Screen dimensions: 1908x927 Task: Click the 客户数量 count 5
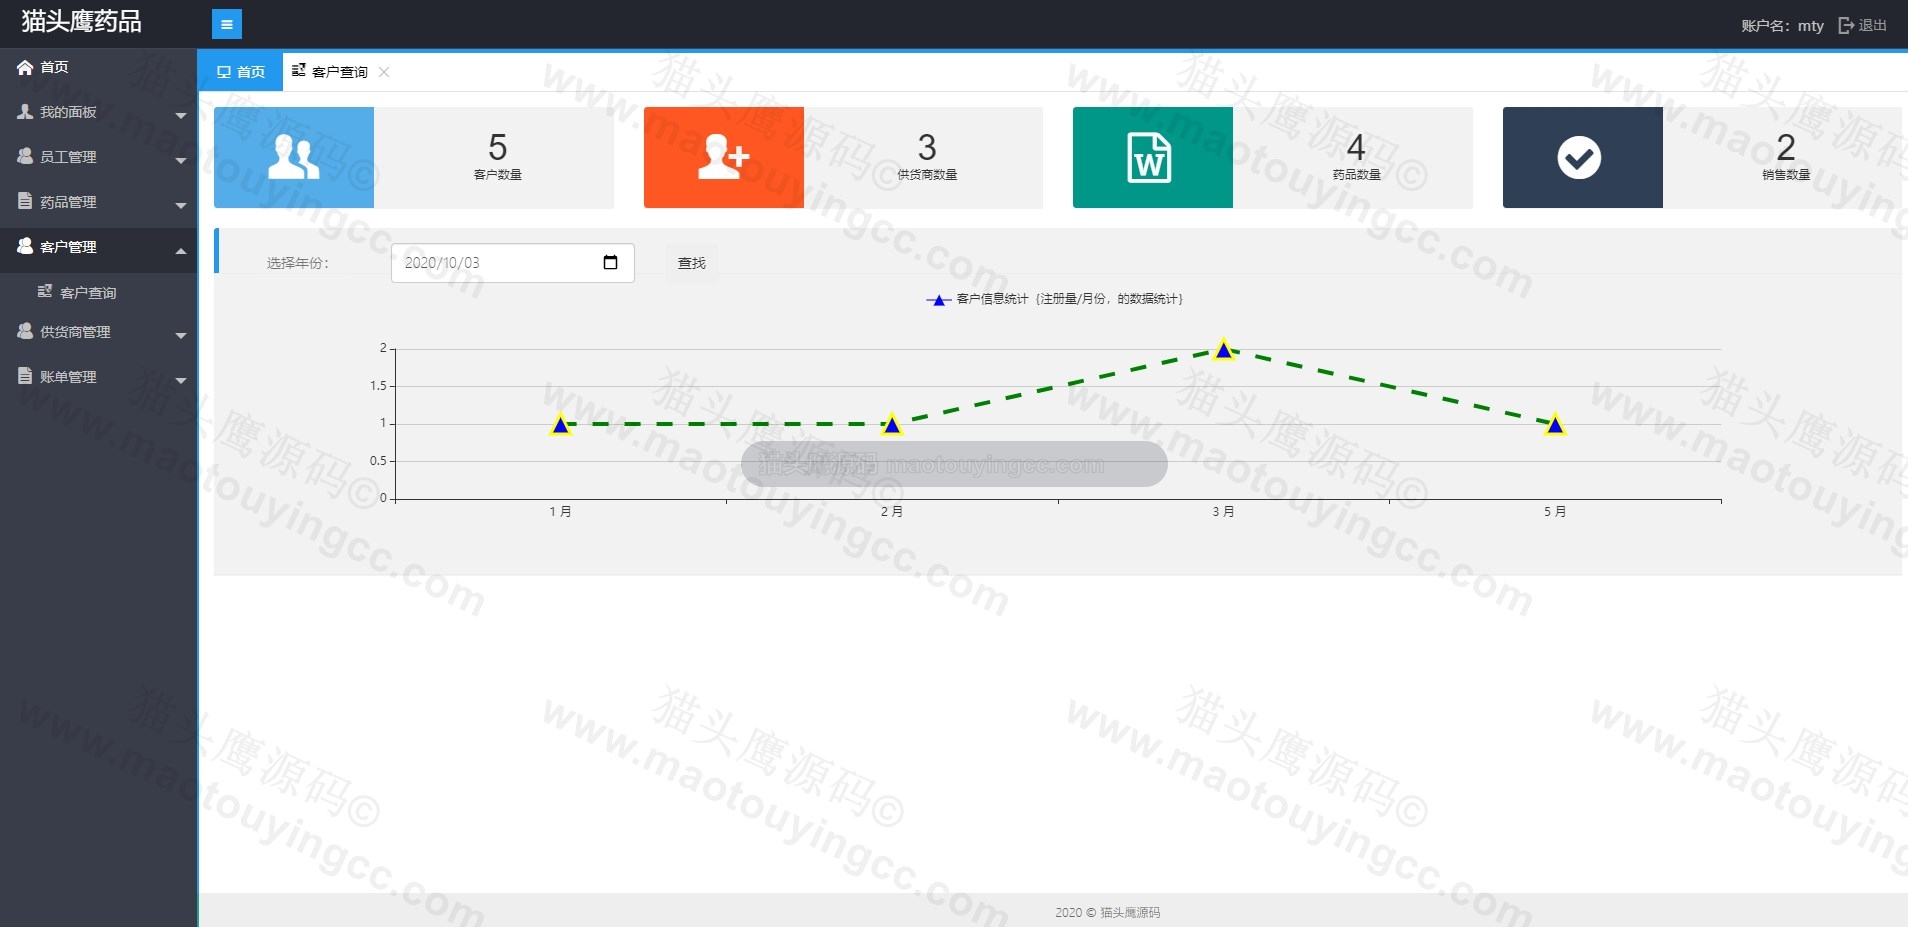pyautogui.click(x=498, y=147)
